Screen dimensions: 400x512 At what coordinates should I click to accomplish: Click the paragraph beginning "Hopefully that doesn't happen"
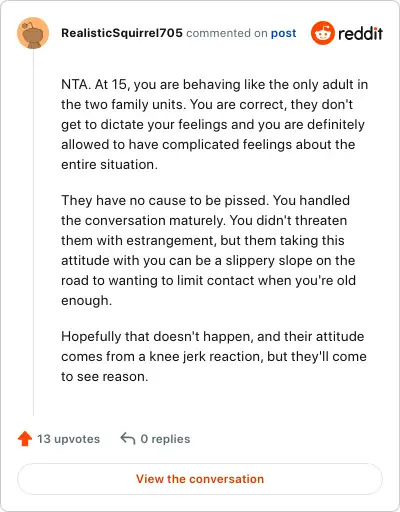pyautogui.click(x=214, y=356)
